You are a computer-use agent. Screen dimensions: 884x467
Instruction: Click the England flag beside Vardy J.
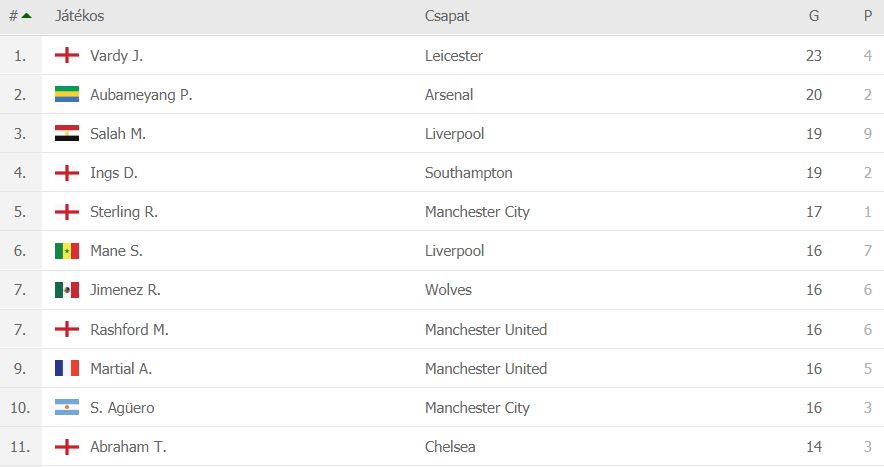(x=67, y=55)
